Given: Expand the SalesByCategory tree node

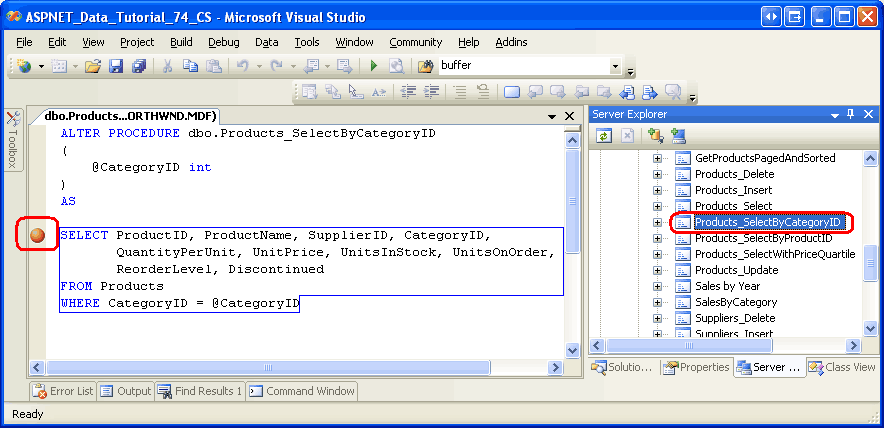Looking at the screenshot, I should coord(658,302).
